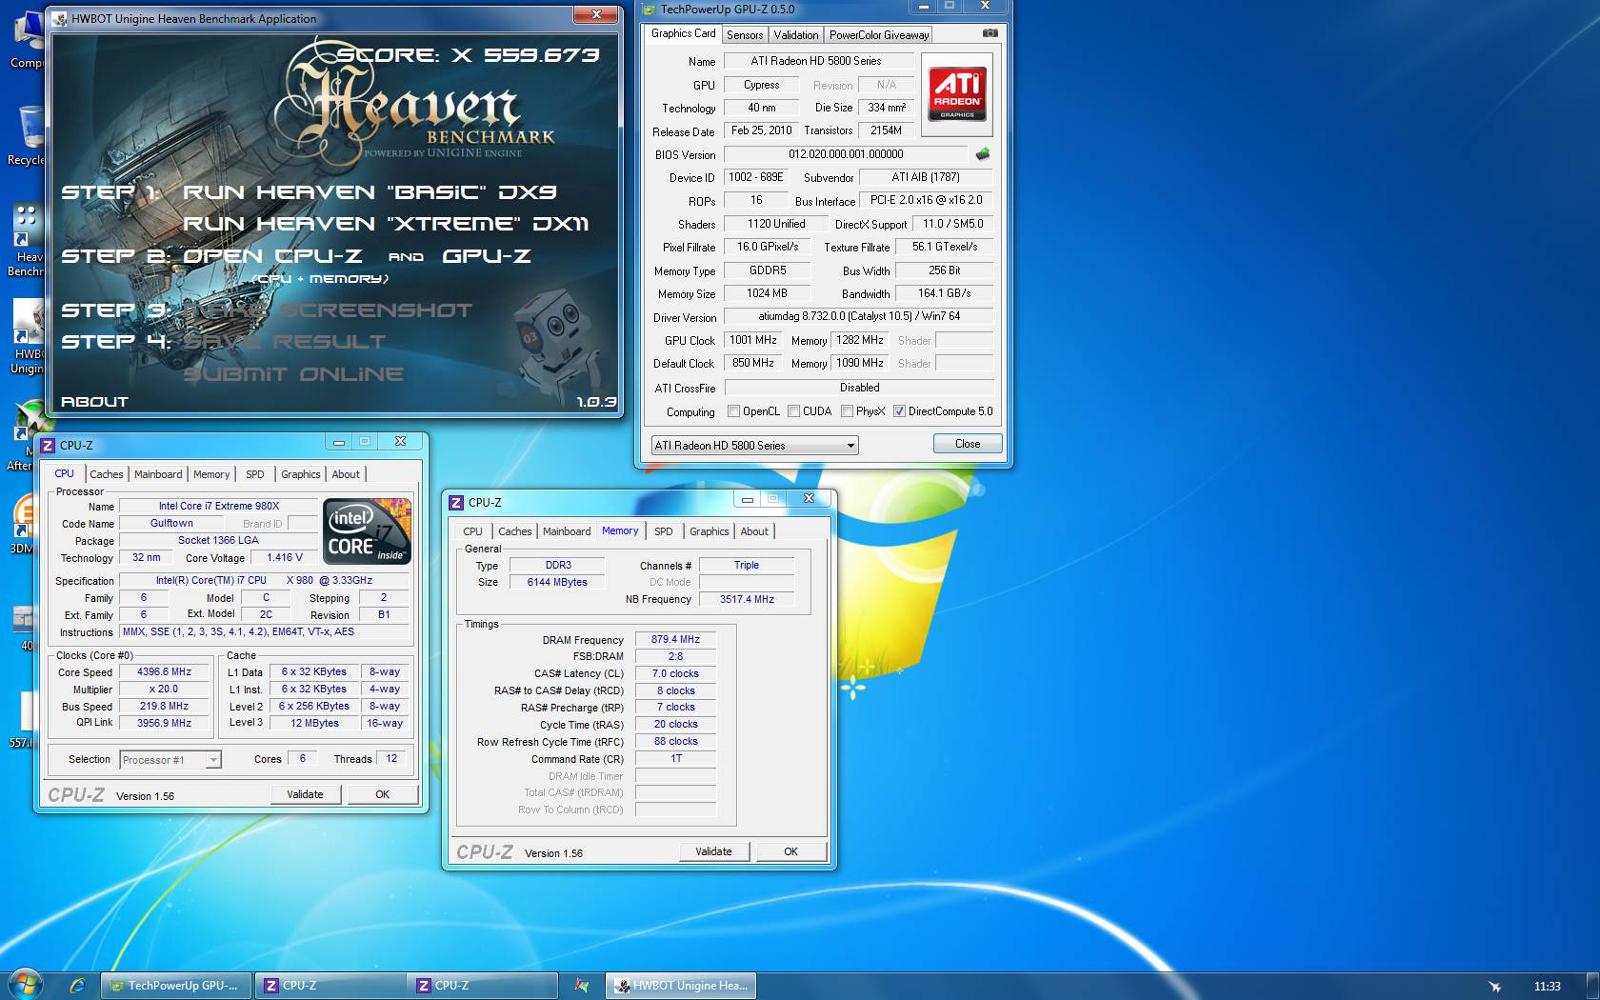The height and width of the screenshot is (1000, 1600).
Task: Click SUBMIT ONLINE in the Heaven window
Action: 294,374
